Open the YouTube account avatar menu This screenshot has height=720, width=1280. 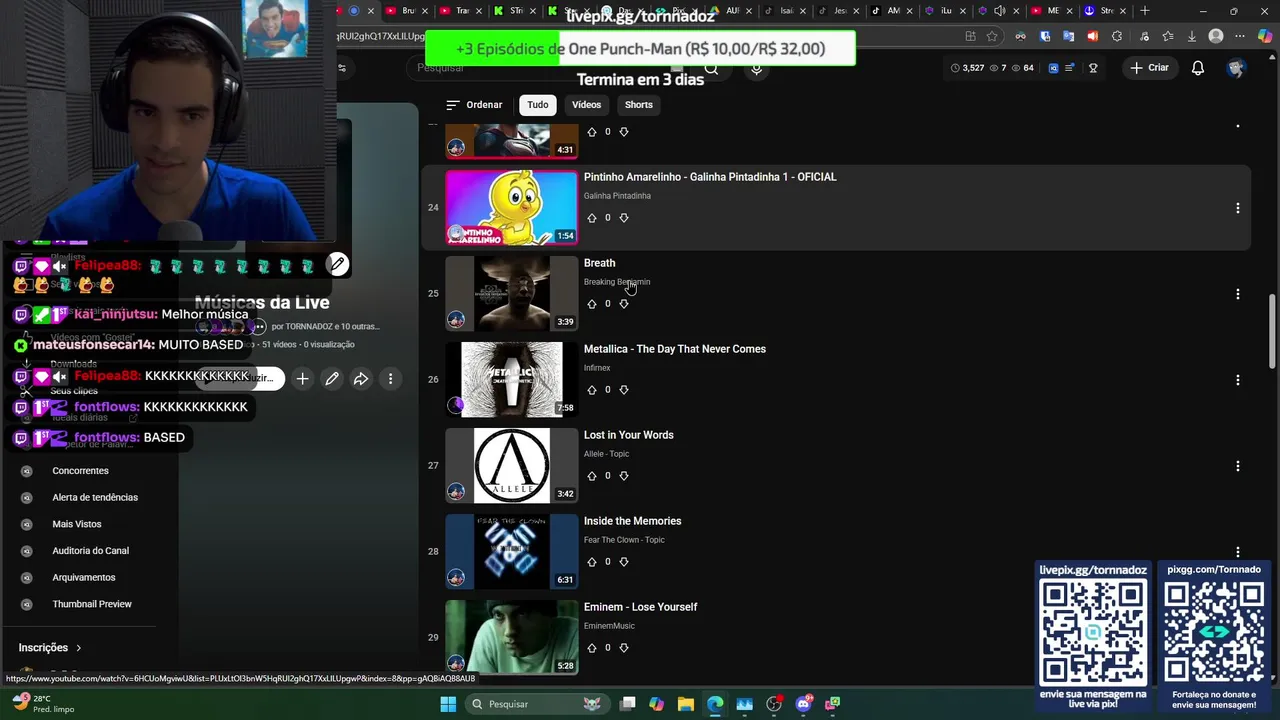[1237, 68]
